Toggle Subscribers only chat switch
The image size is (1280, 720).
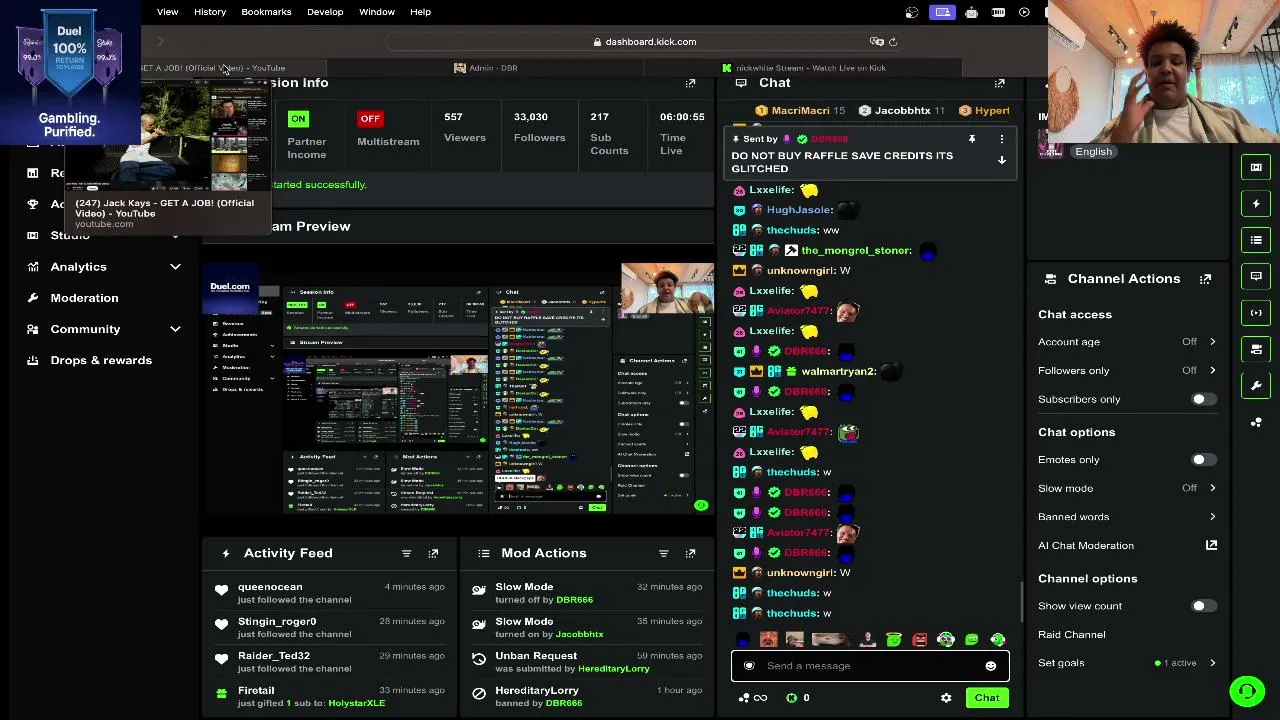pyautogui.click(x=1203, y=399)
